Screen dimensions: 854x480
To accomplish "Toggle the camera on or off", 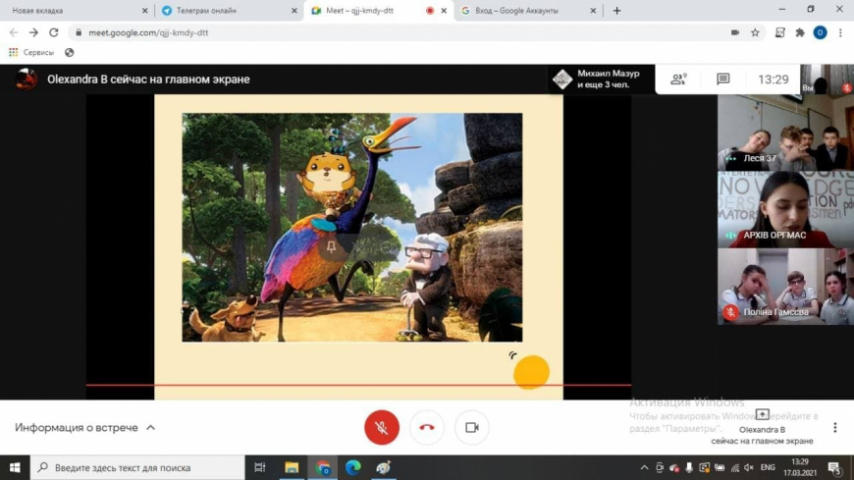I will tap(471, 427).
